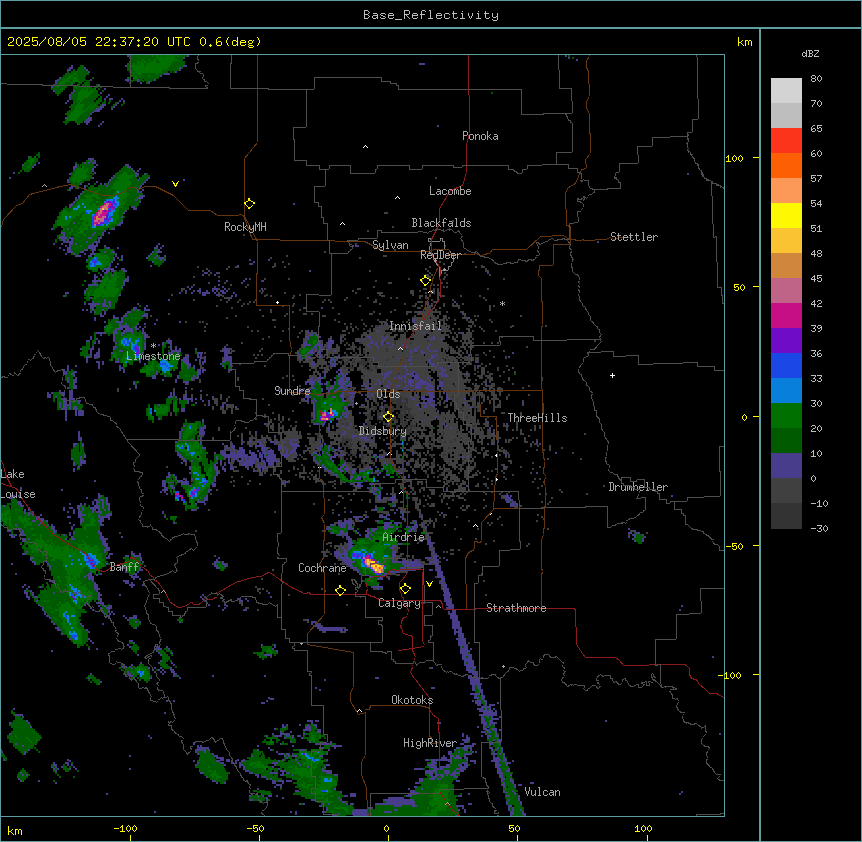The height and width of the screenshot is (842, 862).
Task: Click the Stettler city label
Action: click(x=633, y=237)
